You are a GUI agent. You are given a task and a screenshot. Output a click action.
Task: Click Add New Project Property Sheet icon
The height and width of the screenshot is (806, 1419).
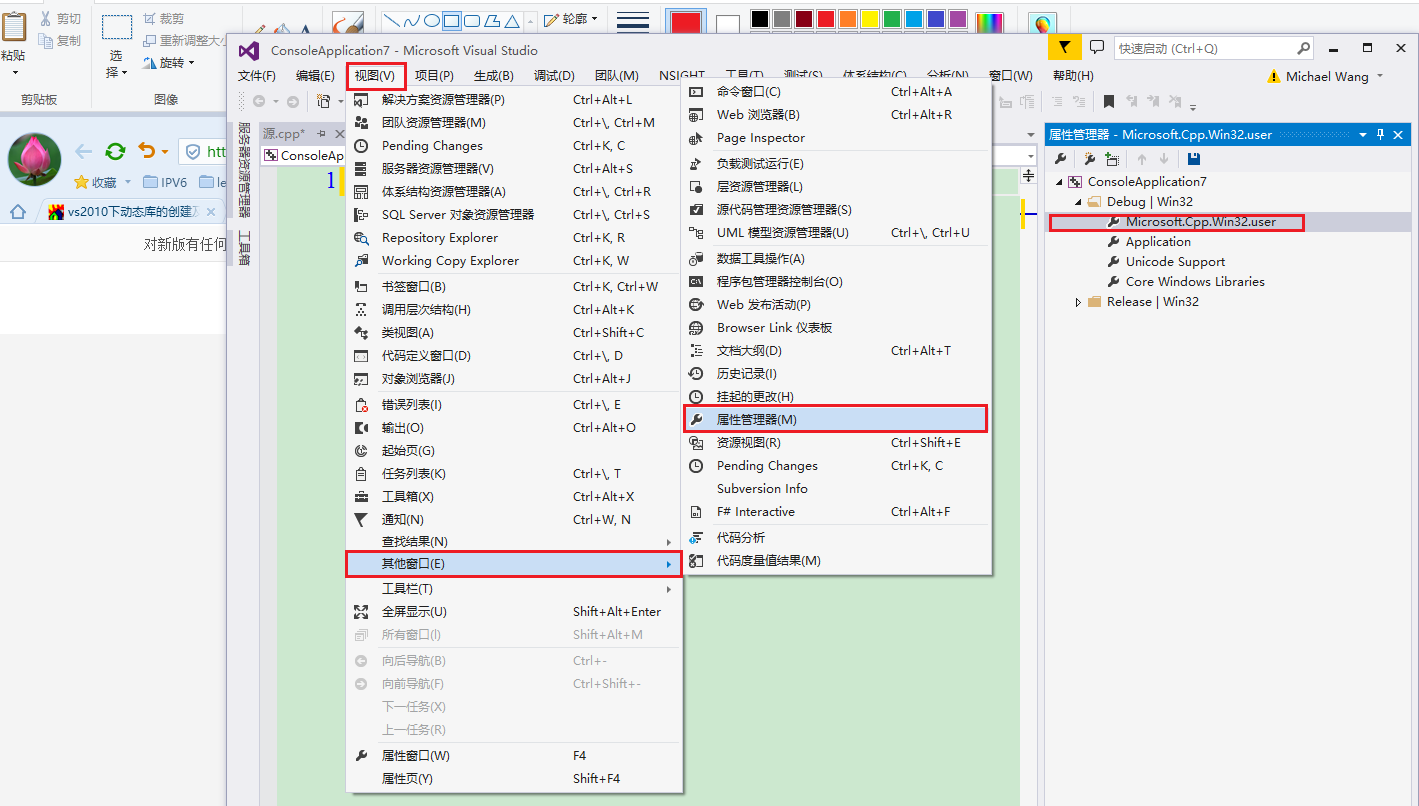point(1090,159)
